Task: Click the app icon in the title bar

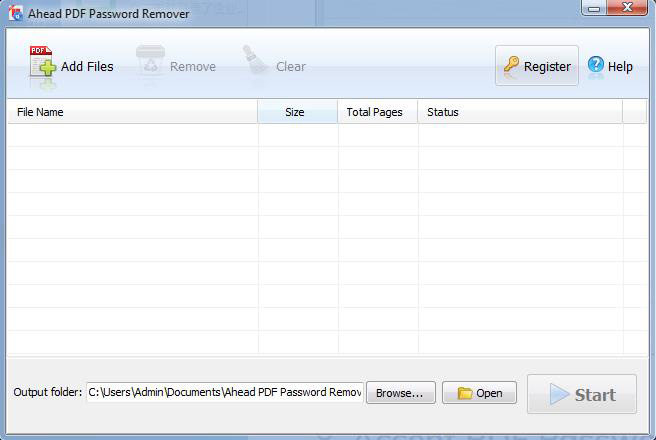Action: point(15,14)
